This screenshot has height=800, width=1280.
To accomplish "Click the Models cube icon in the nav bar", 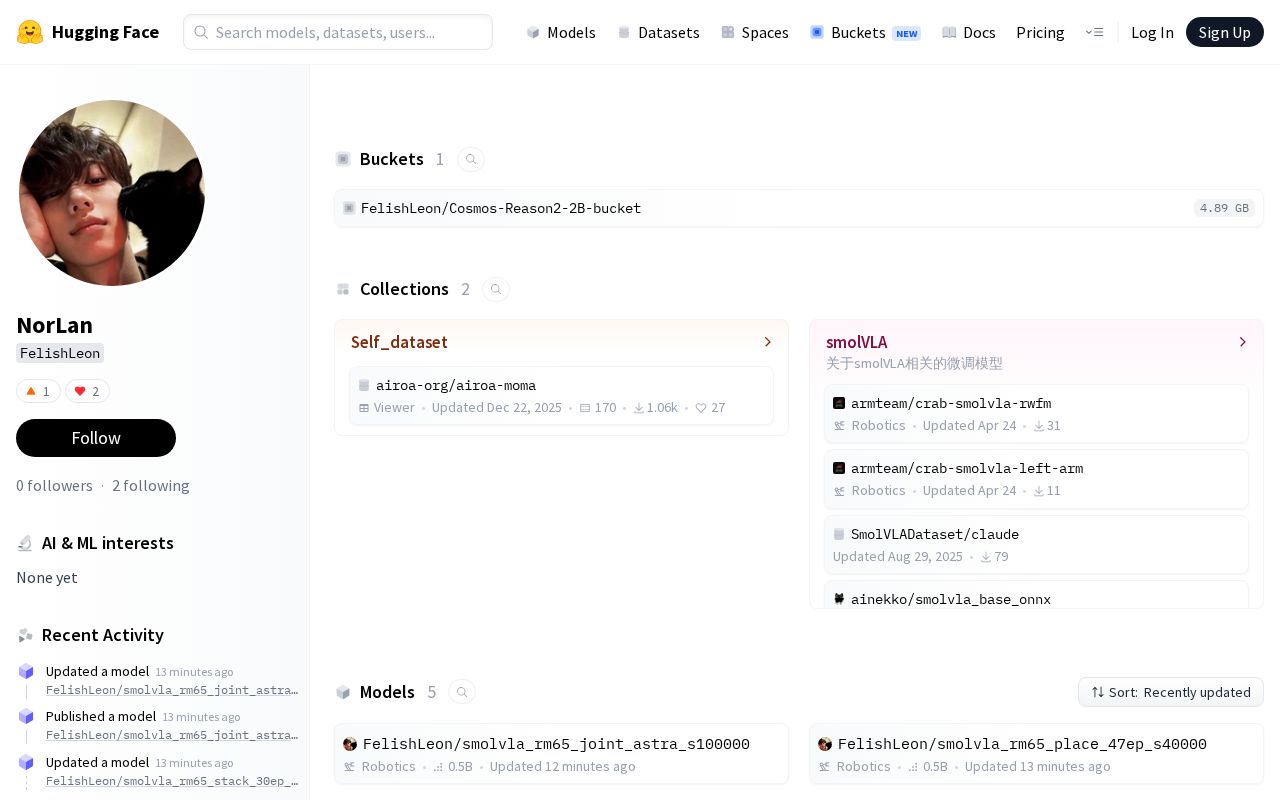I will pyautogui.click(x=533, y=32).
